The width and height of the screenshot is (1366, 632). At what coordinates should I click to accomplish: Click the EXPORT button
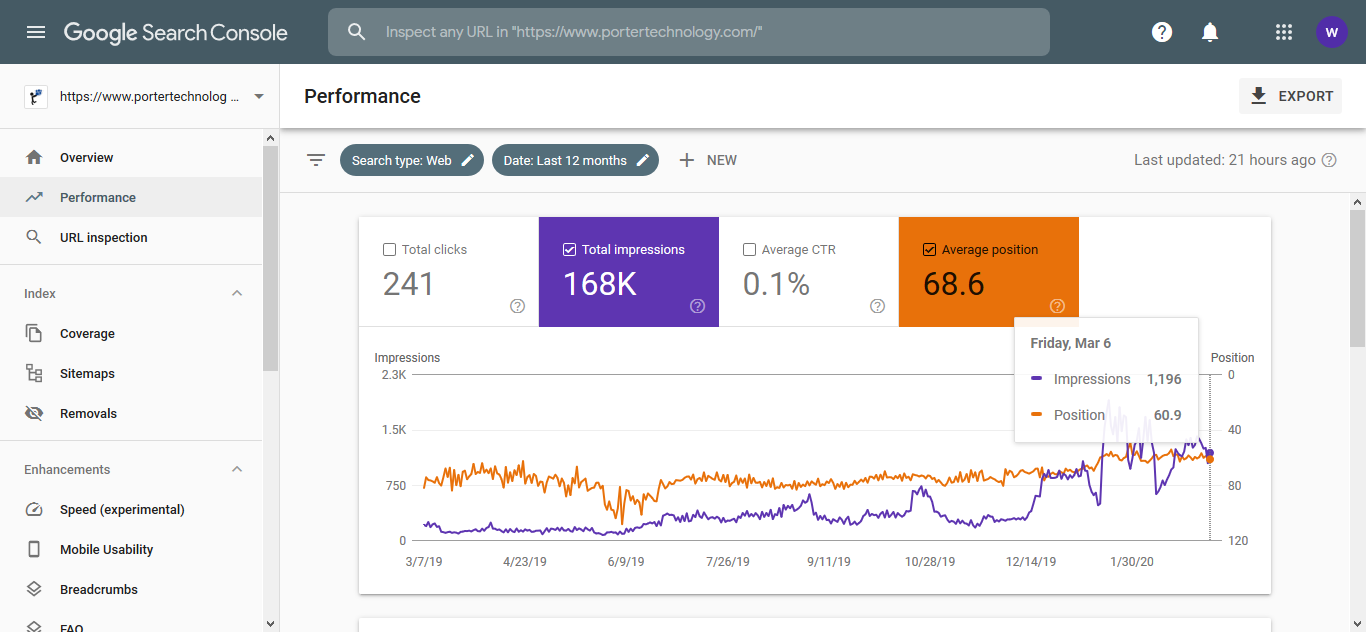pos(1290,96)
